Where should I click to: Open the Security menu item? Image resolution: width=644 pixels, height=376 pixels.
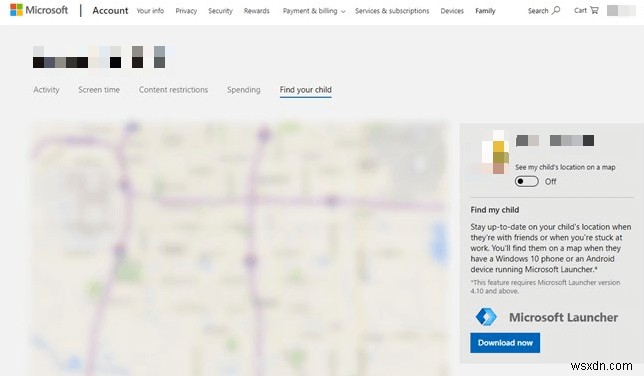[x=220, y=11]
